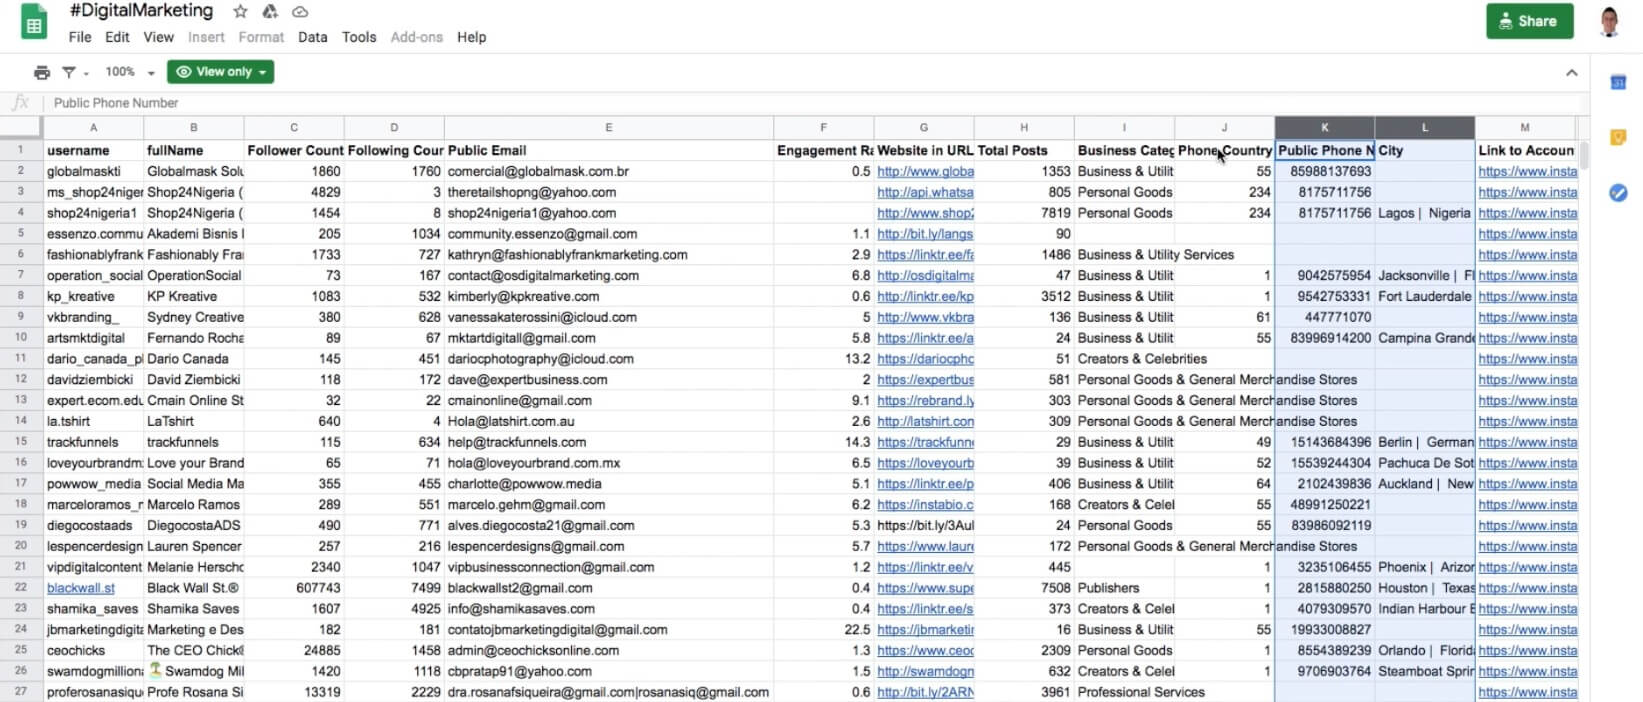
Task: Open the blackwall.st username link
Action: click(x=80, y=588)
